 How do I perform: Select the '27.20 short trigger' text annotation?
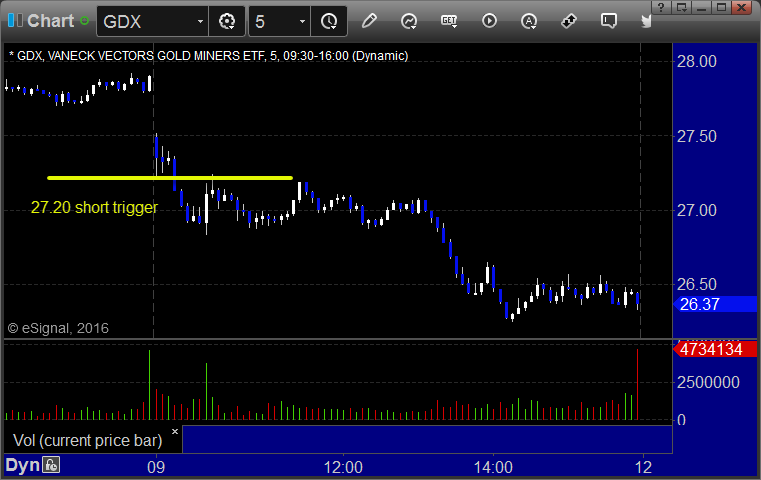point(94,207)
